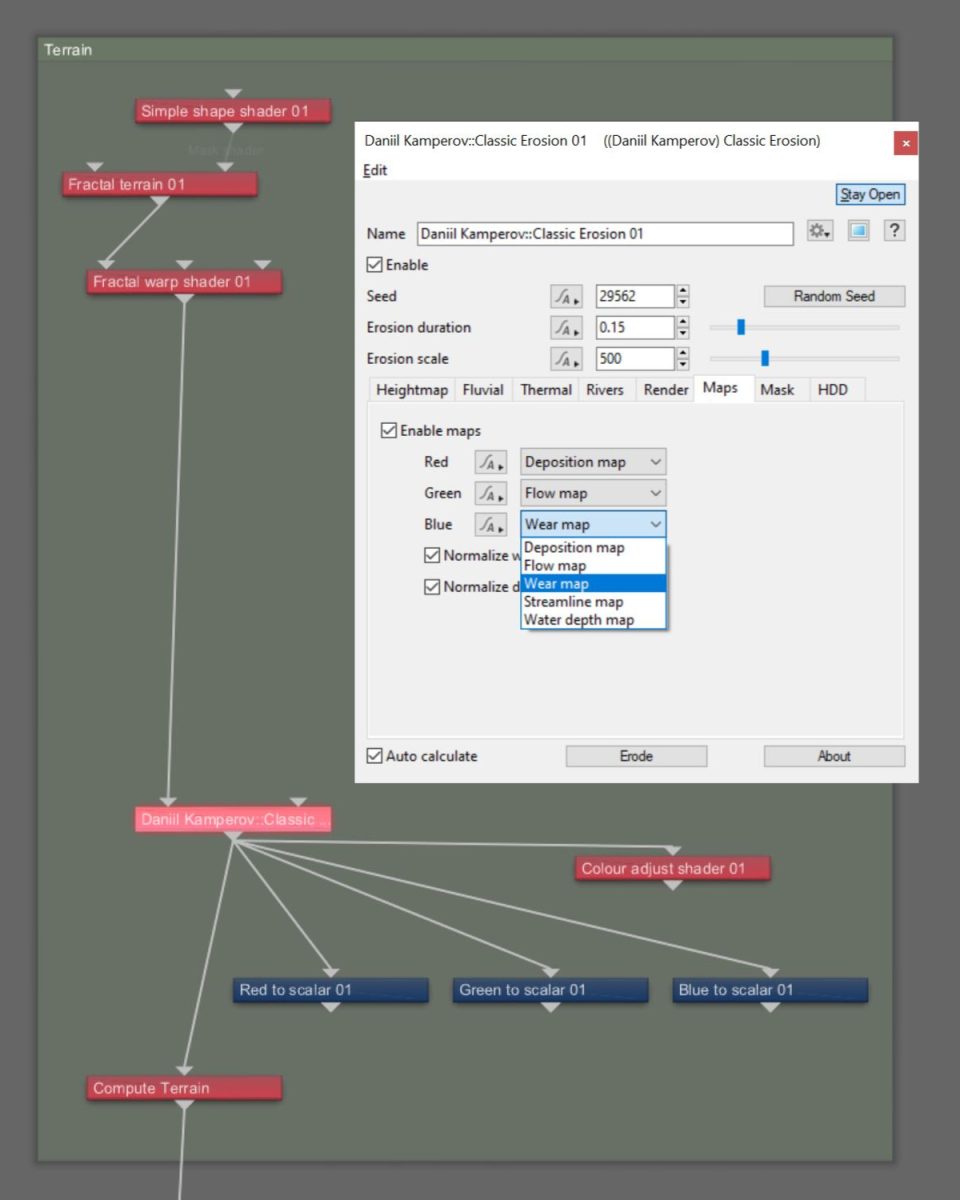Increase Erosion duration with the up spinner arrow
The height and width of the screenshot is (1200, 960).
click(x=683, y=322)
